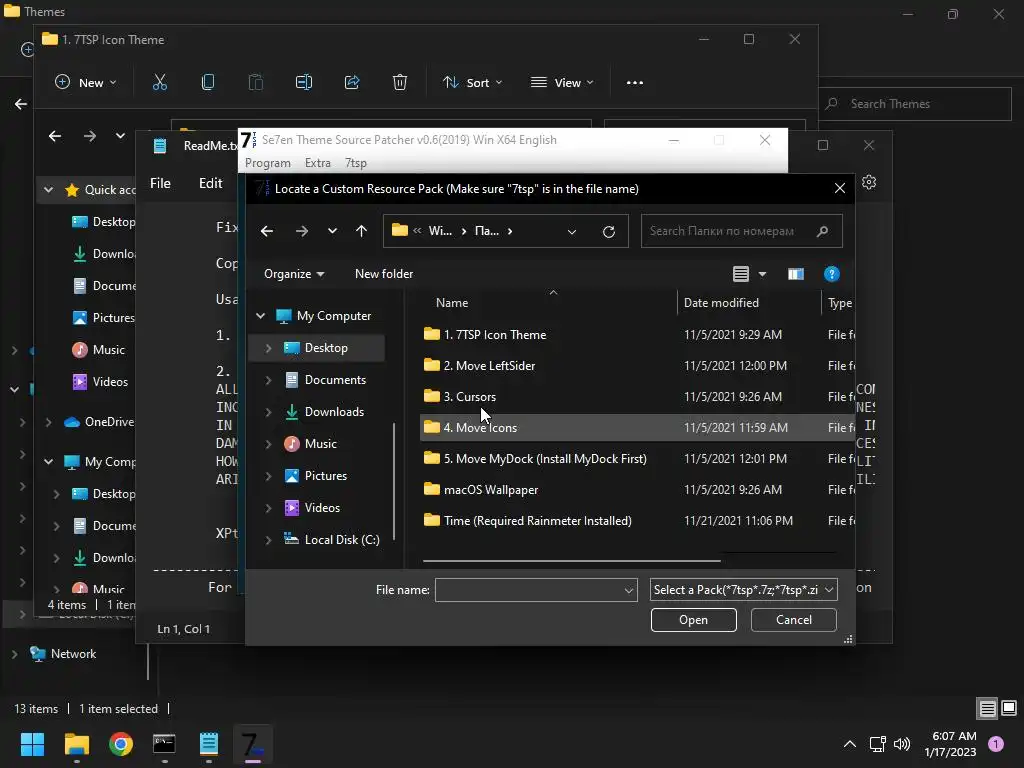The image size is (1024, 768).
Task: Open the 7tsp menu in Se7en Patcher
Action: click(356, 163)
